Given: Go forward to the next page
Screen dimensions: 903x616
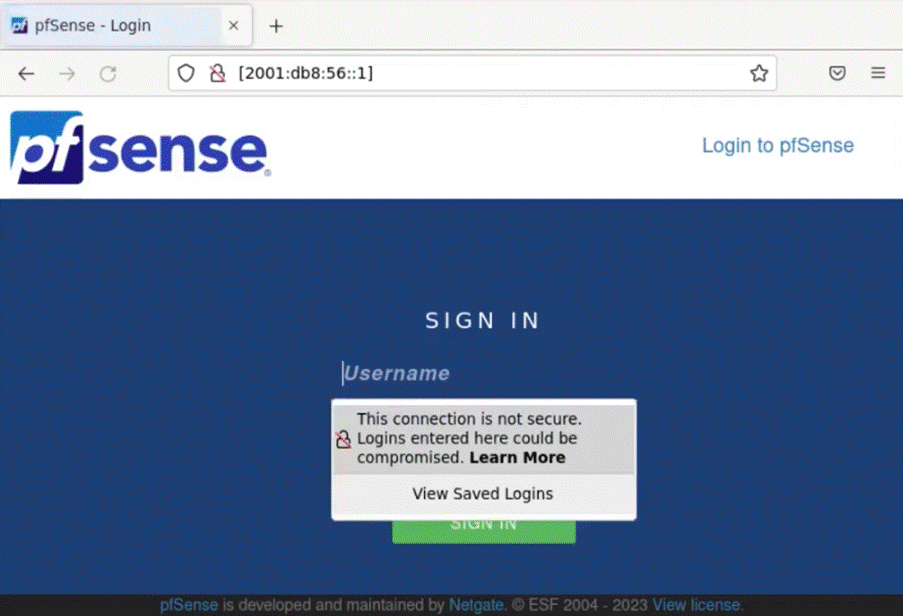Looking at the screenshot, I should coord(67,74).
